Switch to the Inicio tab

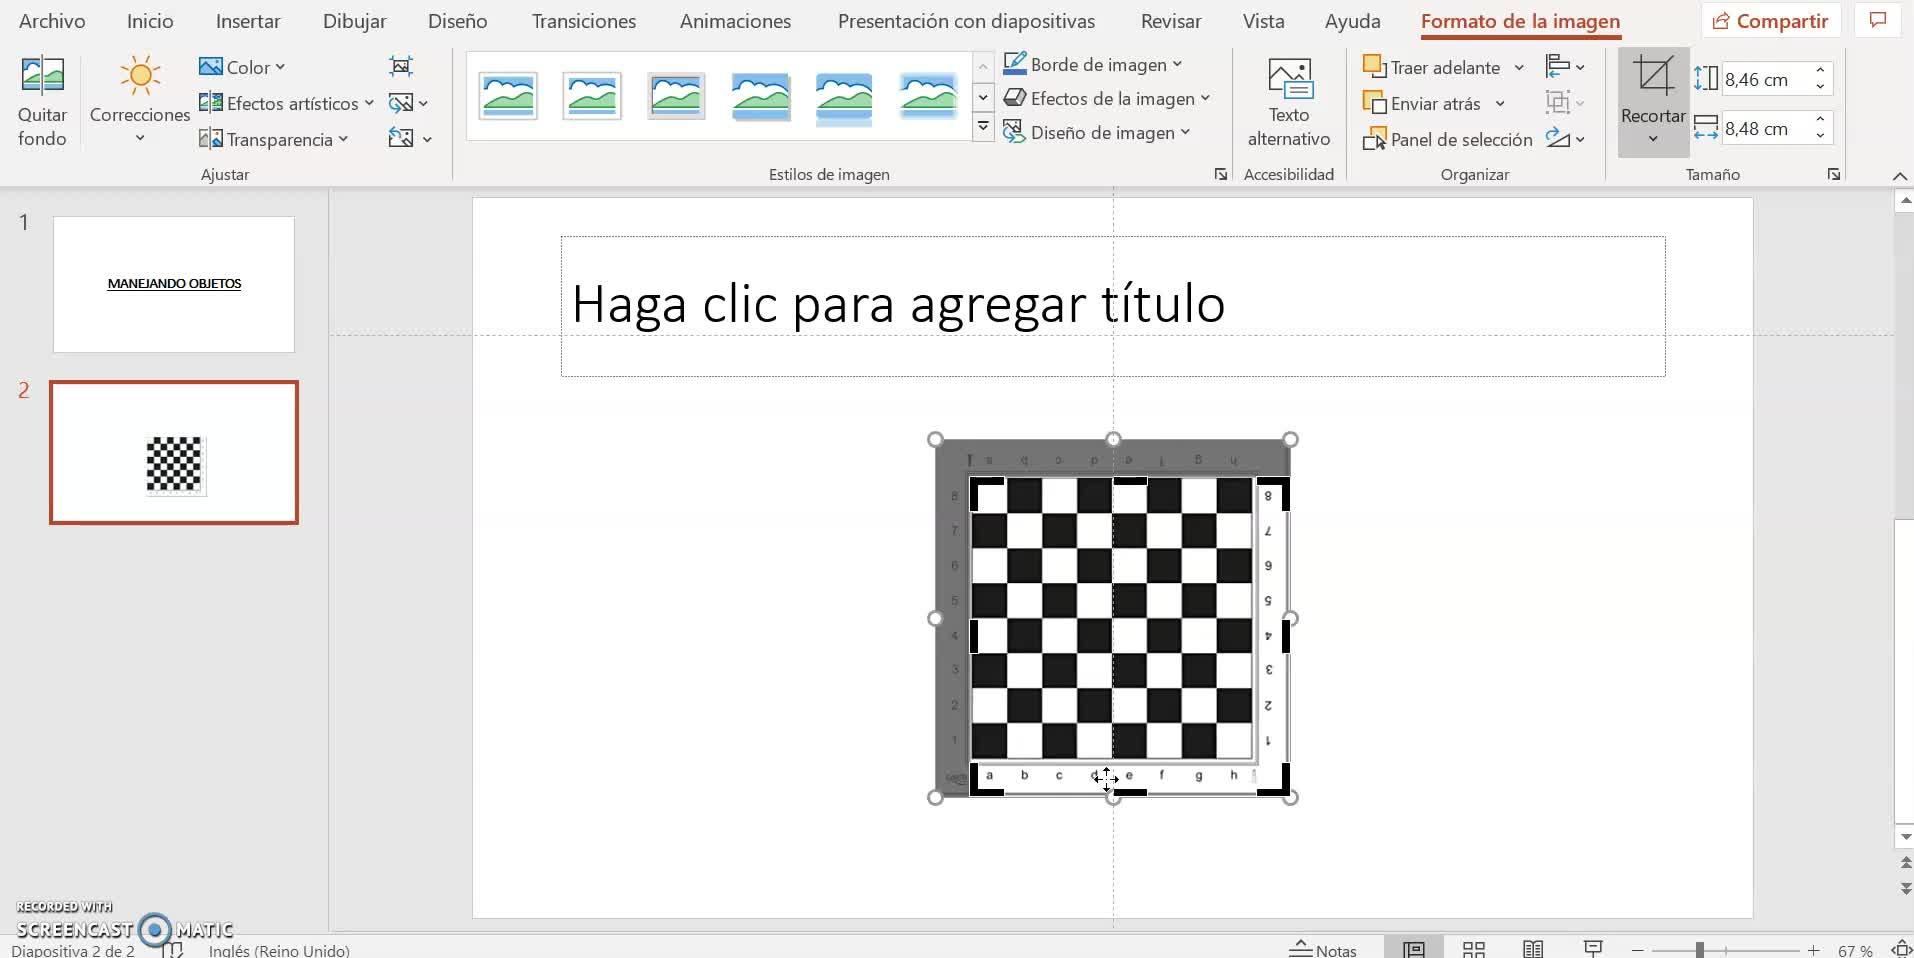tap(150, 21)
